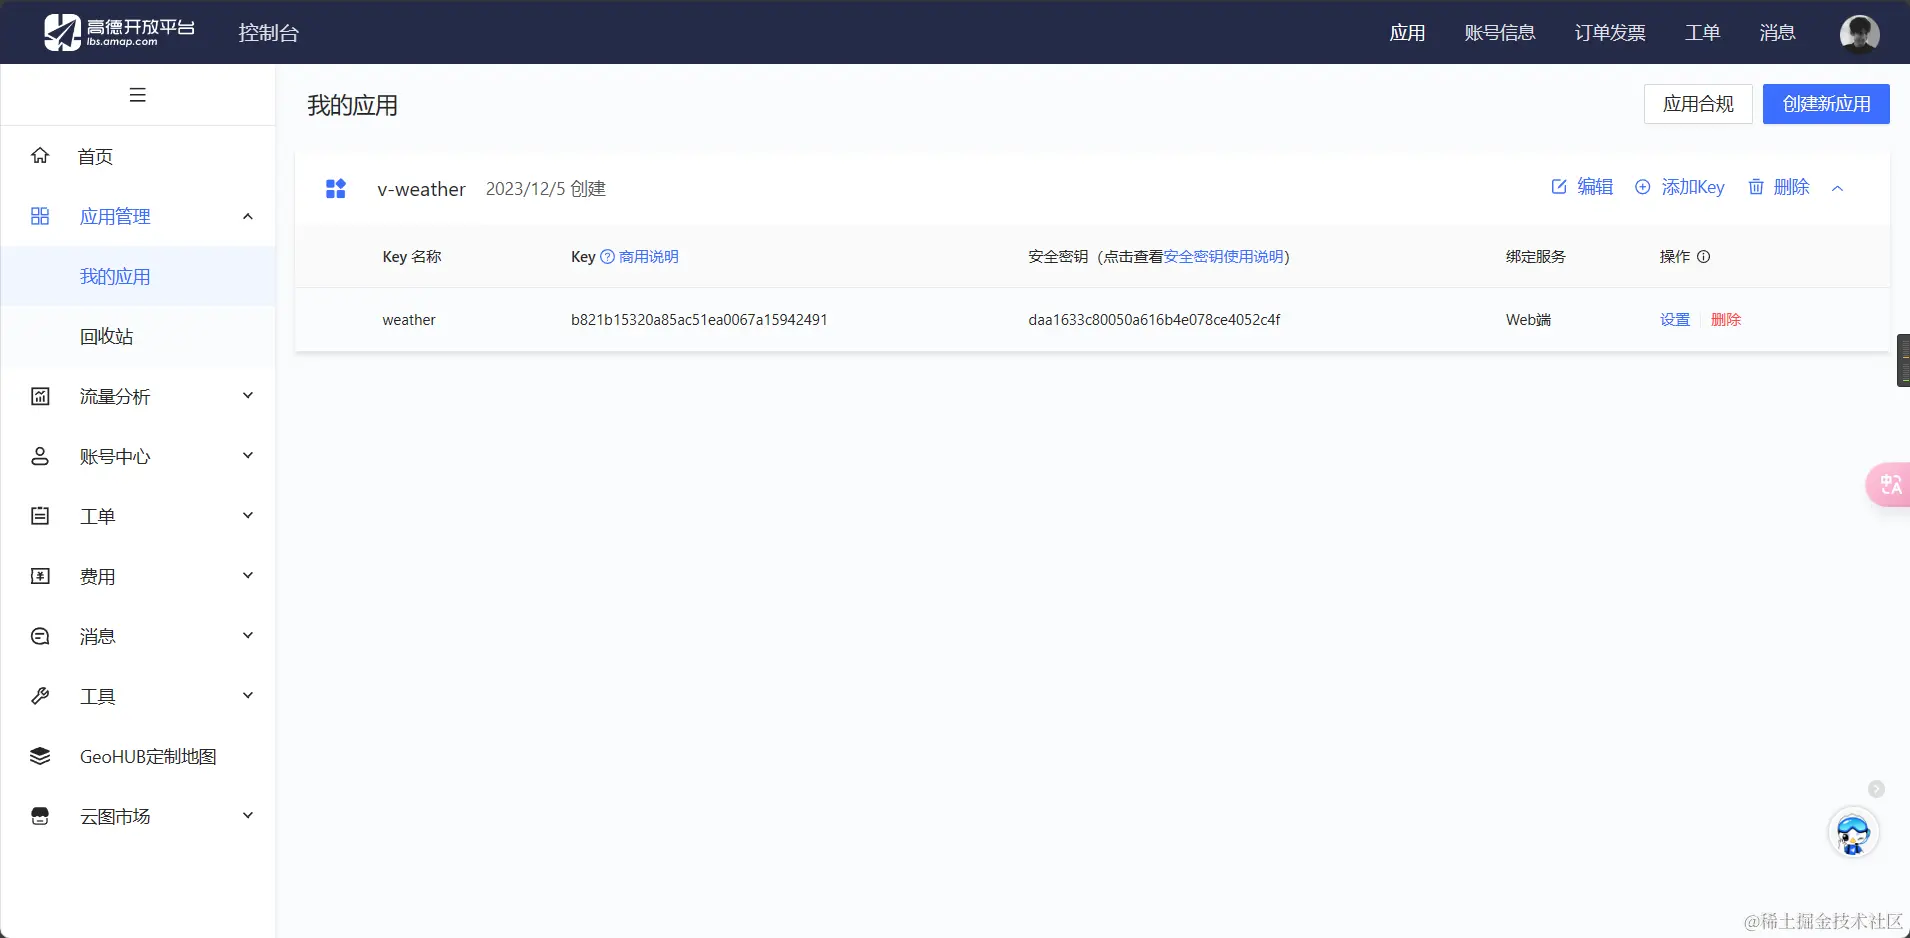Click the pencil edit icon for v-weather
Viewport: 1910px width, 938px height.
click(x=1559, y=187)
